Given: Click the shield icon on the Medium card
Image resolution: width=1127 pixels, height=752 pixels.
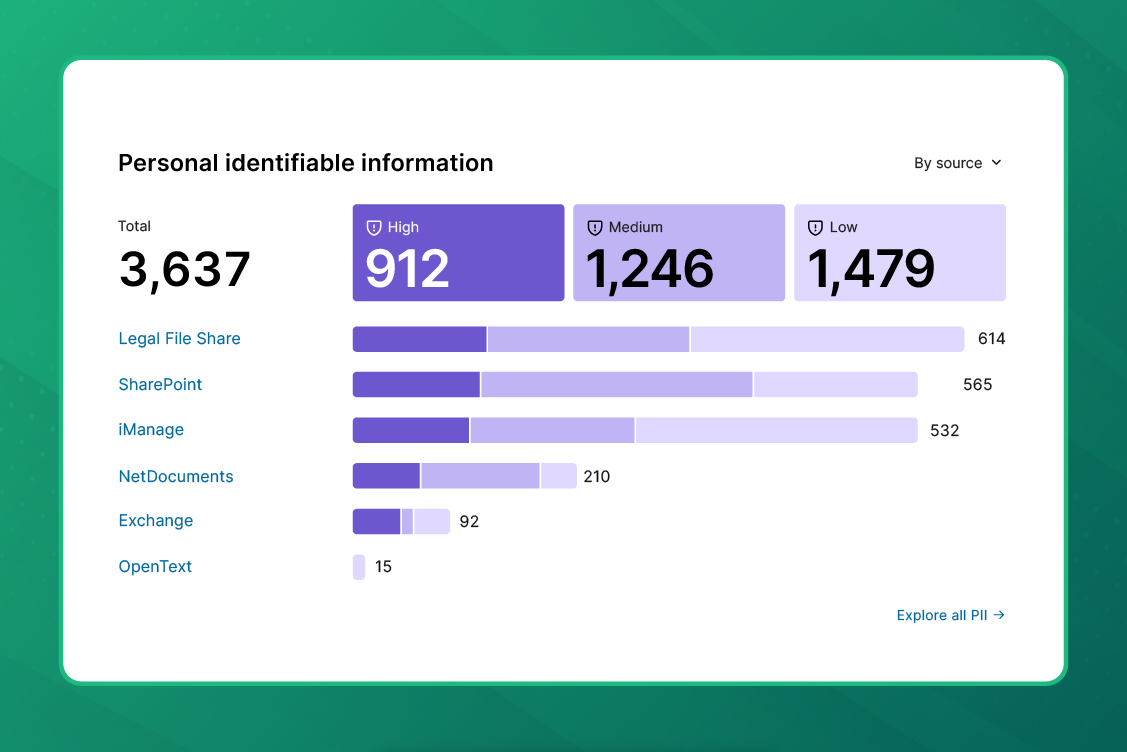Looking at the screenshot, I should coord(595,227).
